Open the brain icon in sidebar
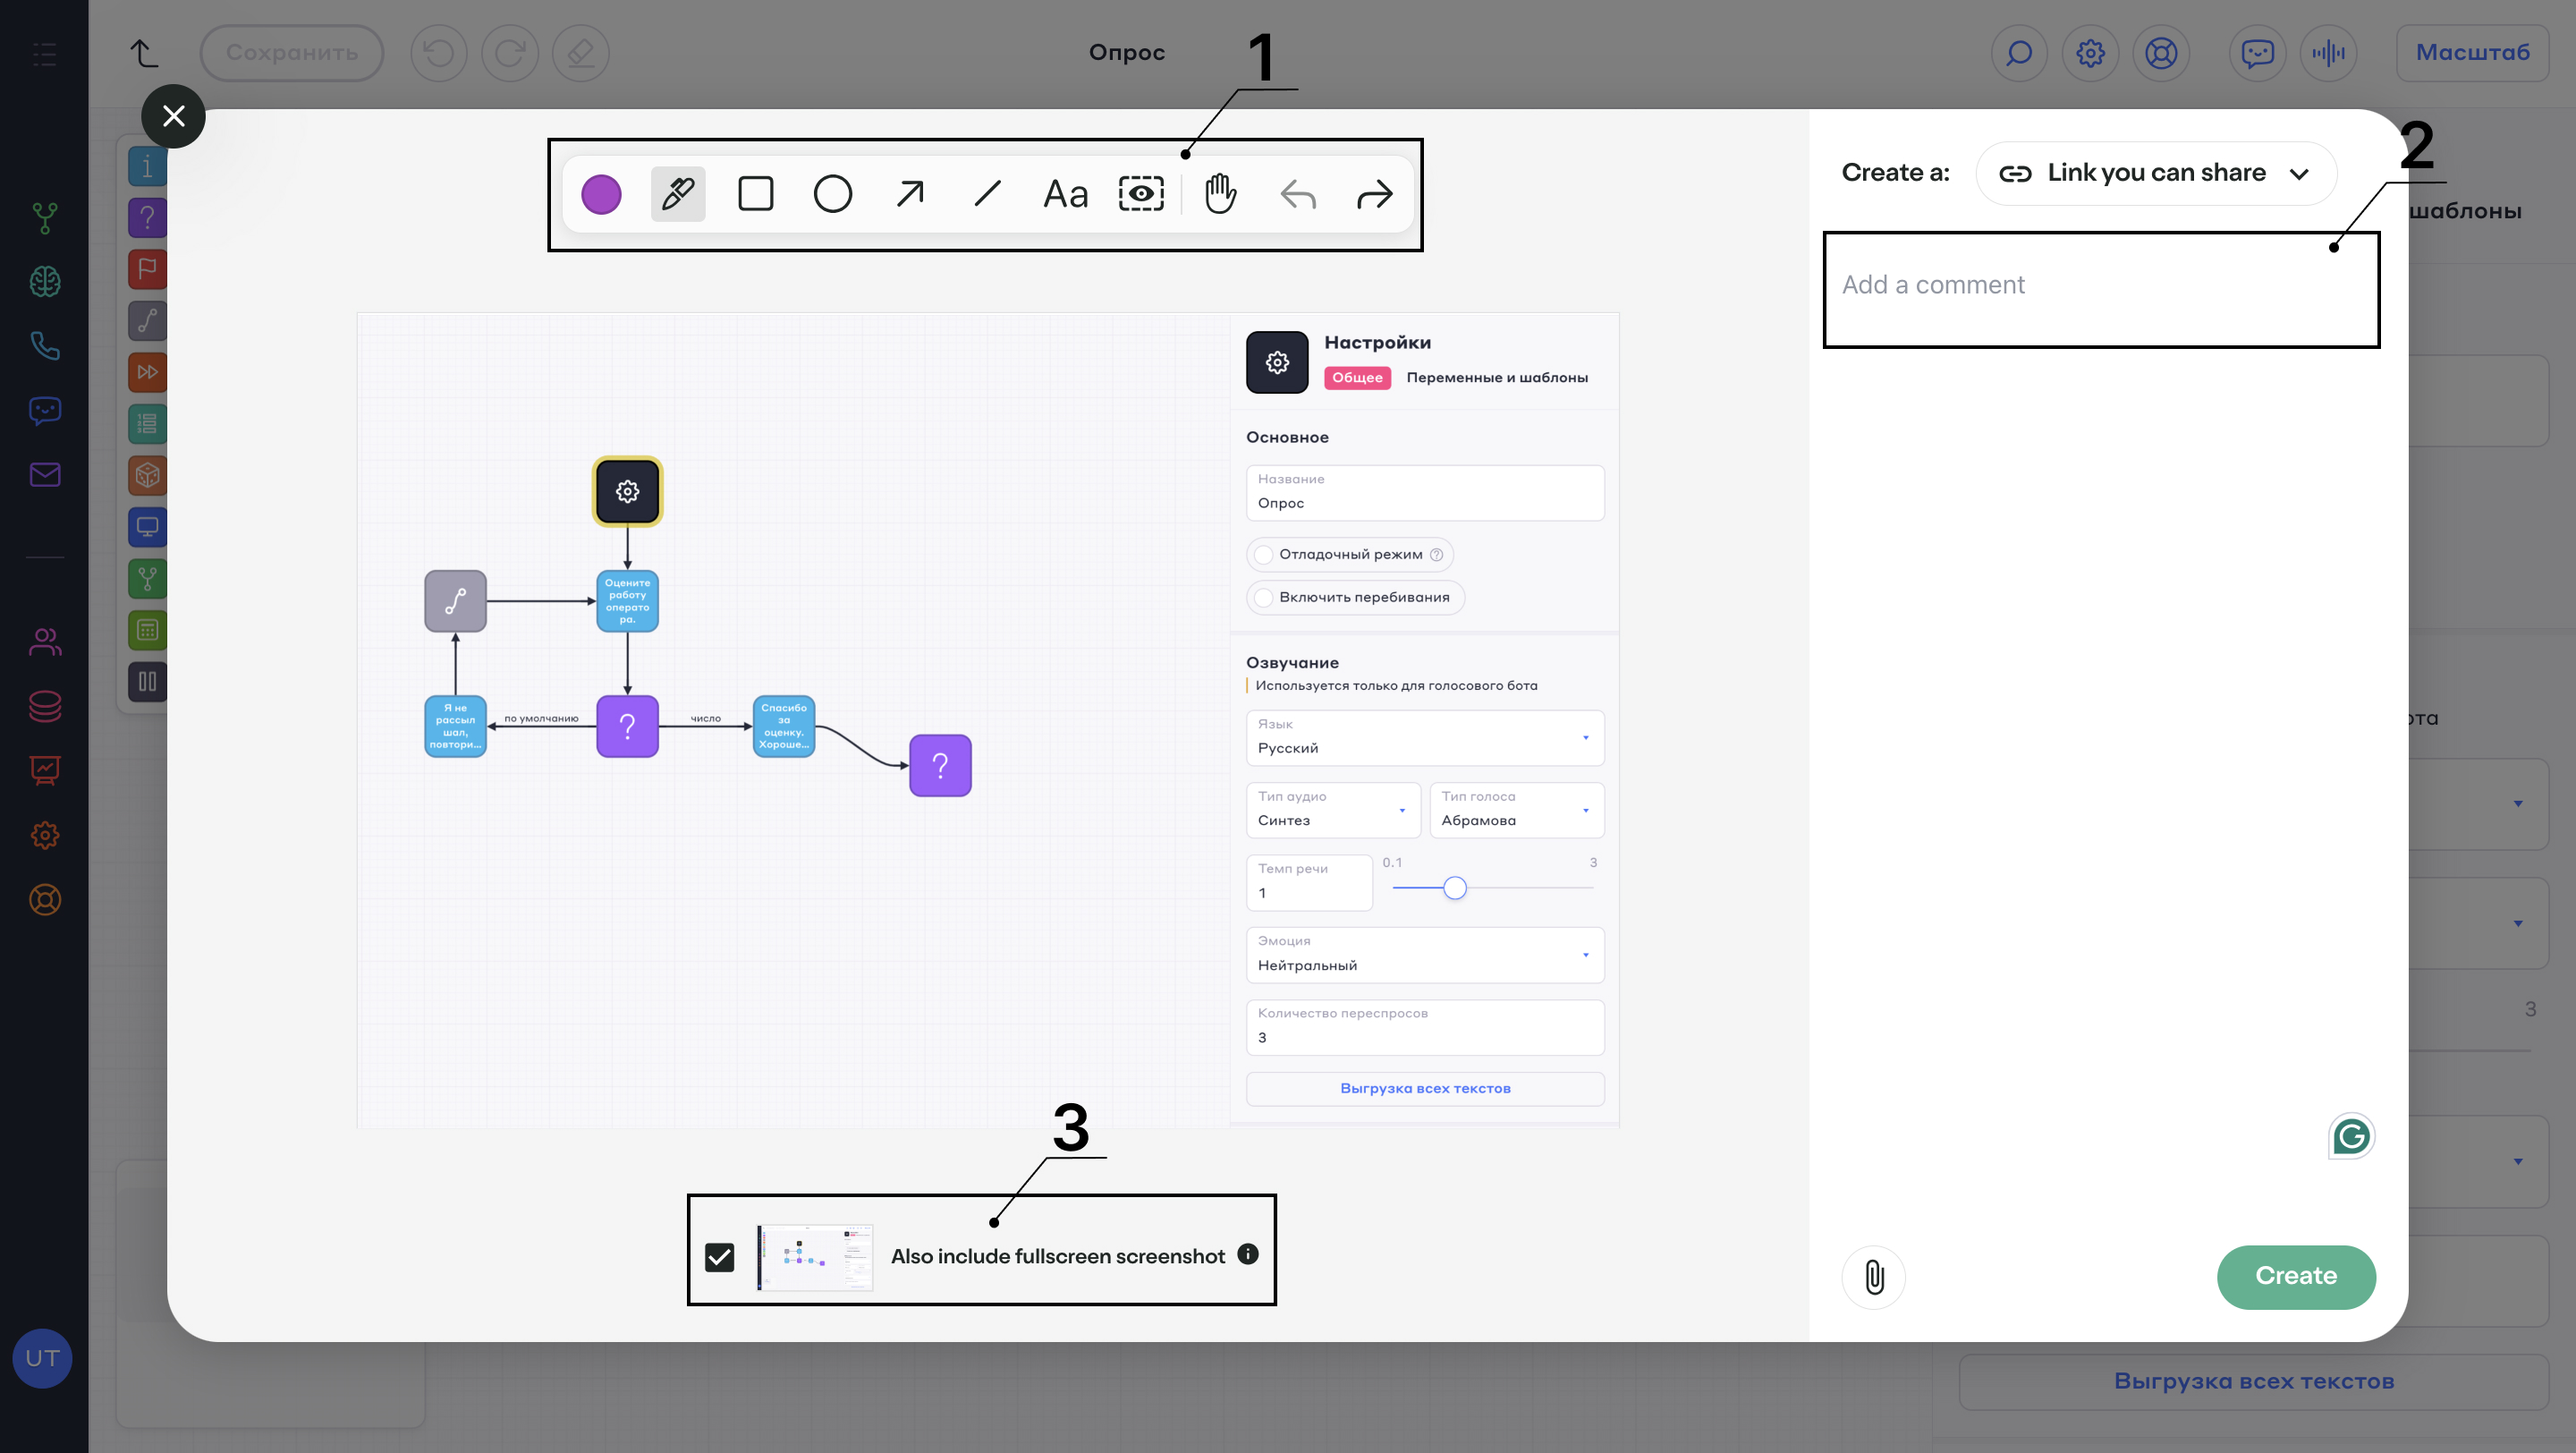Screen dimensions: 2576x1453 44,282
